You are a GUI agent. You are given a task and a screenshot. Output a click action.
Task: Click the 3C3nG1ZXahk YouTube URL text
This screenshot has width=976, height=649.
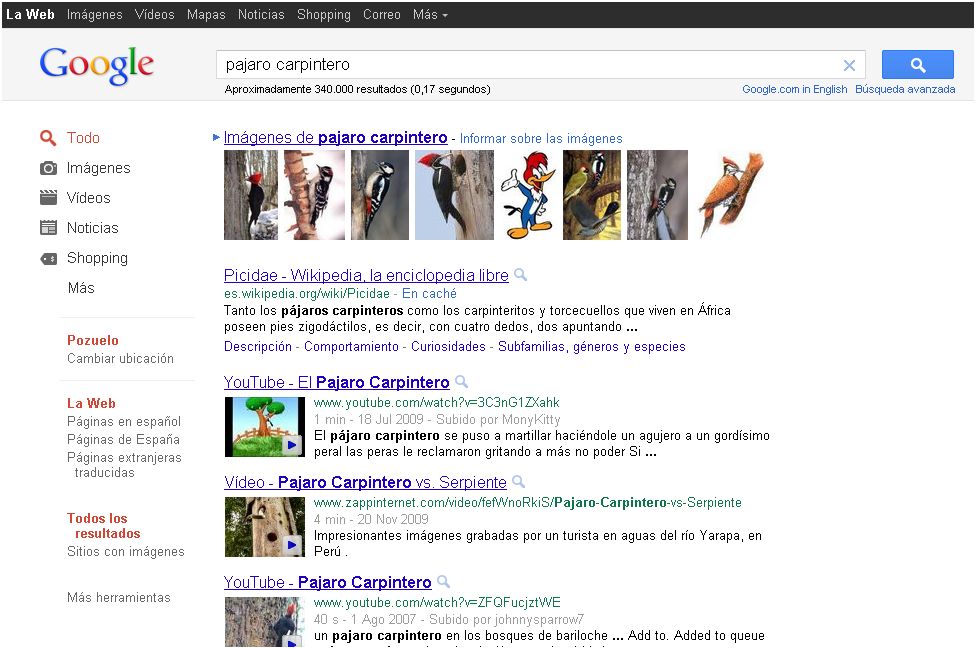point(436,402)
